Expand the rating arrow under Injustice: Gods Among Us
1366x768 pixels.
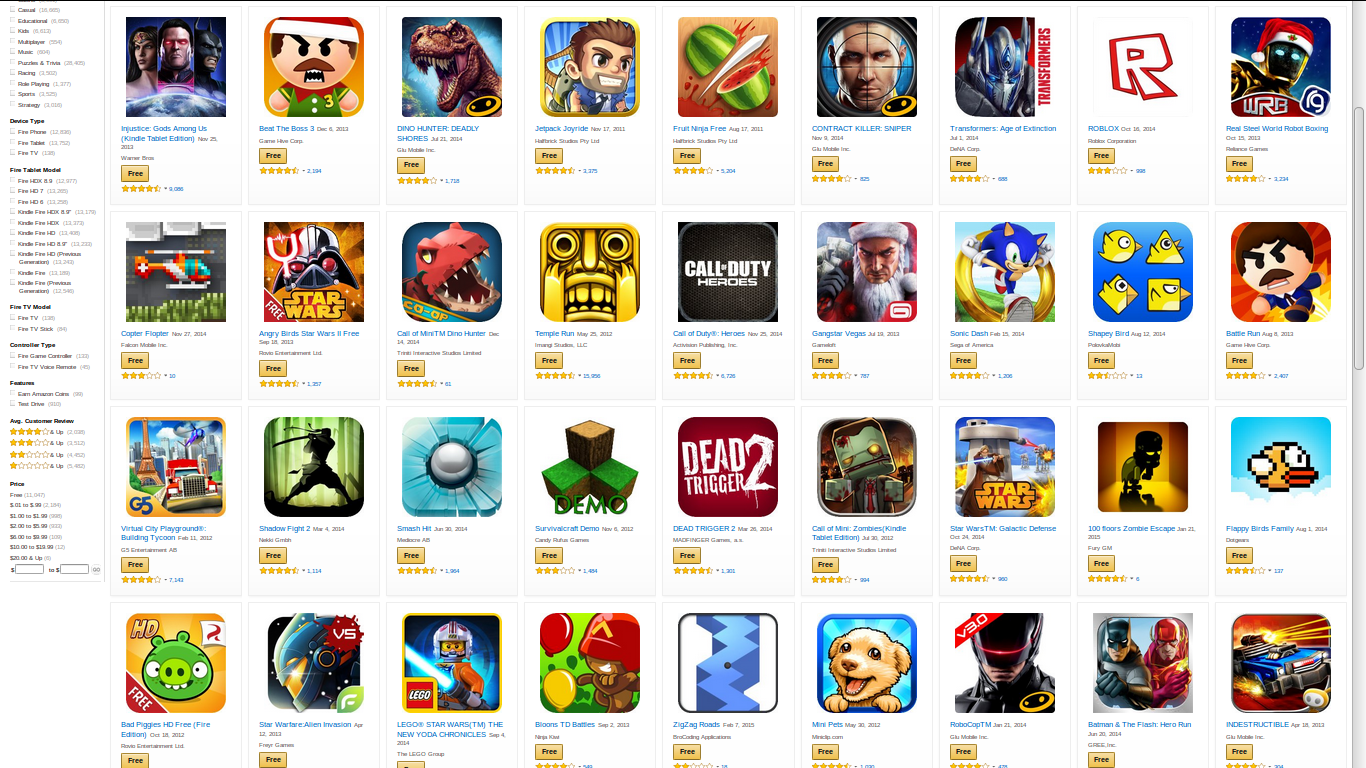166,189
